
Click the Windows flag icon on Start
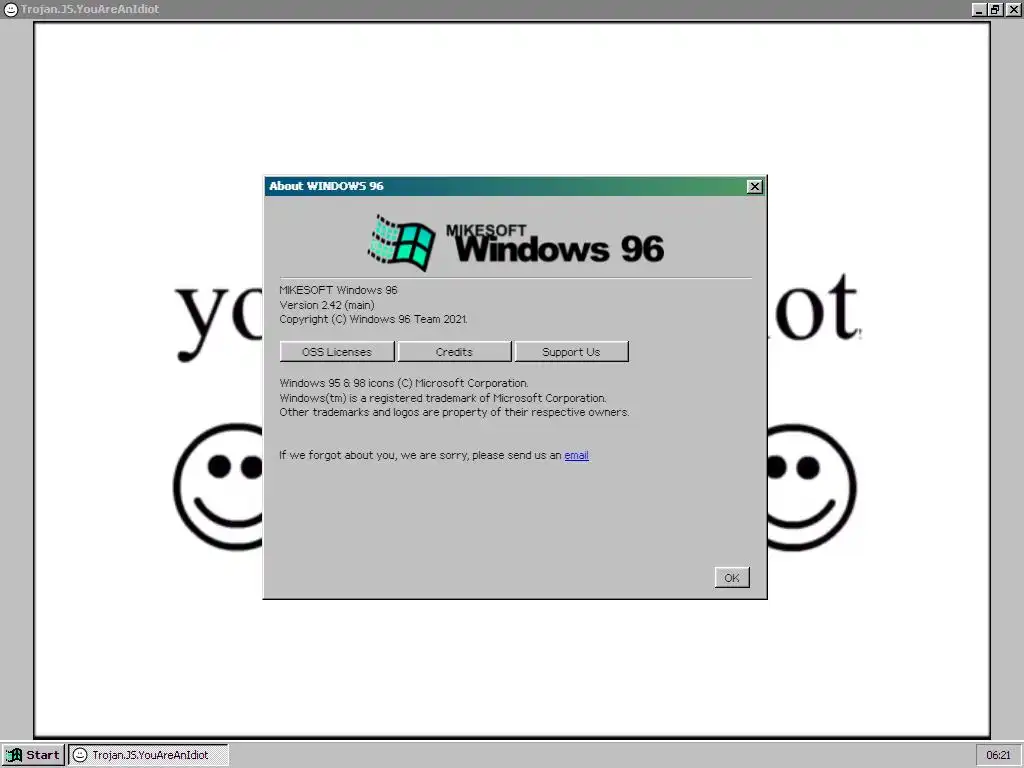coord(14,755)
